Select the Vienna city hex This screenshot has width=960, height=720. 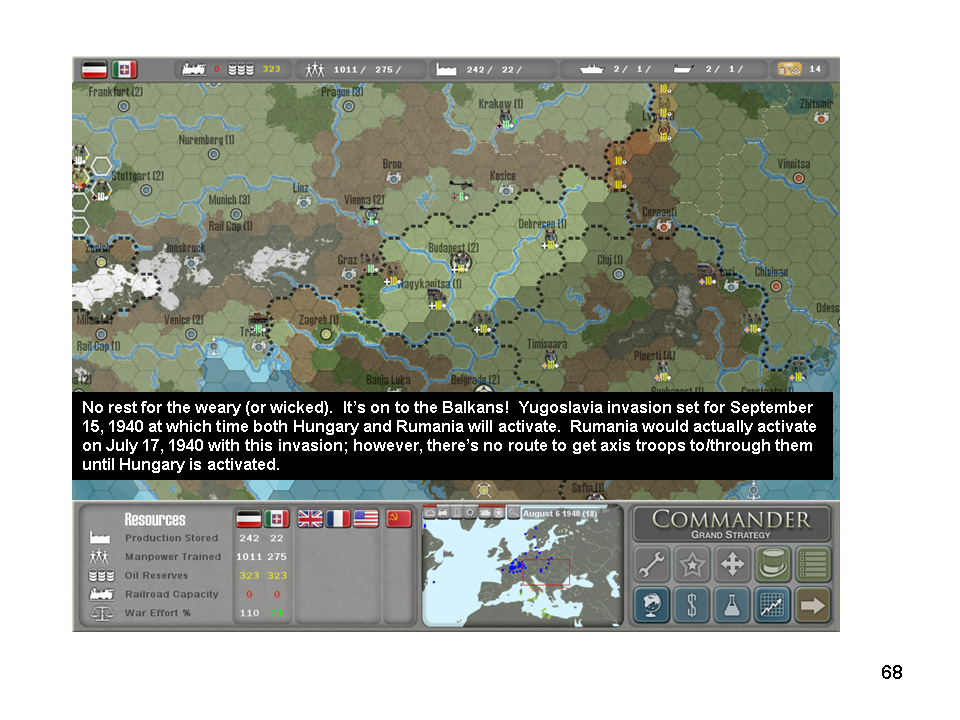coord(372,214)
